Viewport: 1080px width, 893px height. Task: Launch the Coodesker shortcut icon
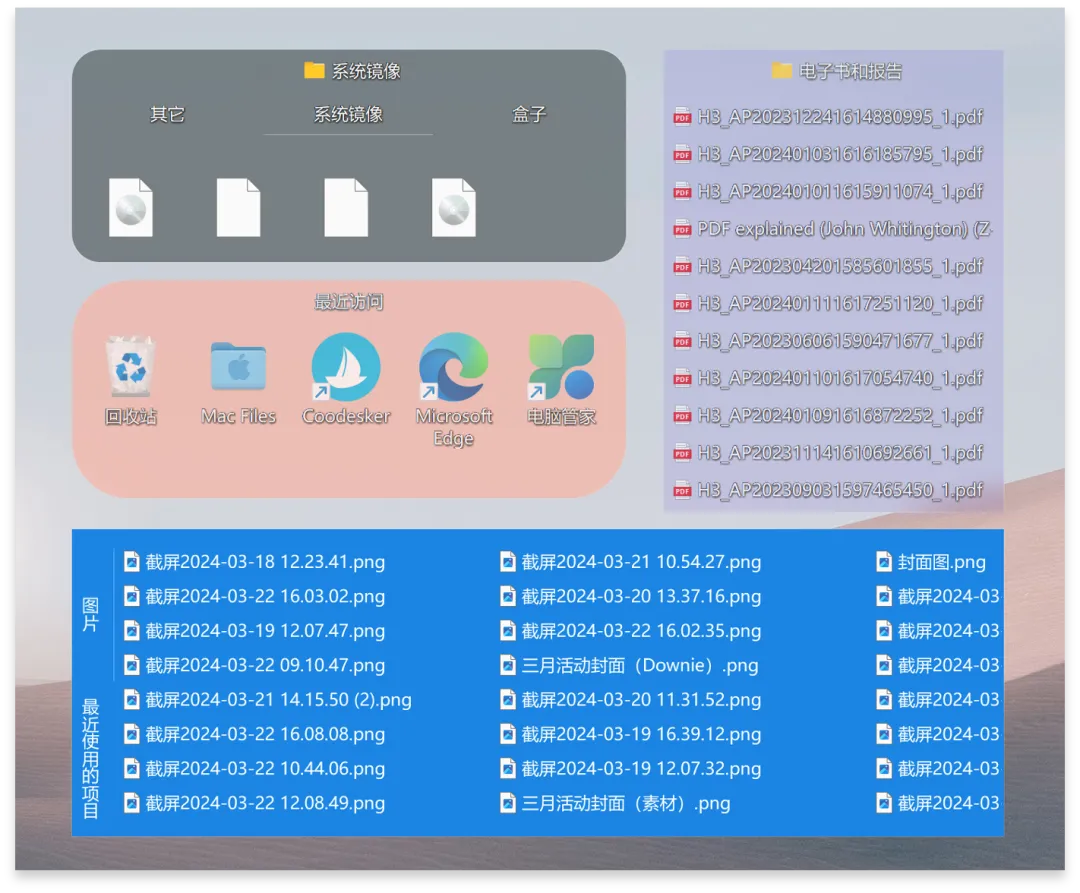tap(346, 368)
